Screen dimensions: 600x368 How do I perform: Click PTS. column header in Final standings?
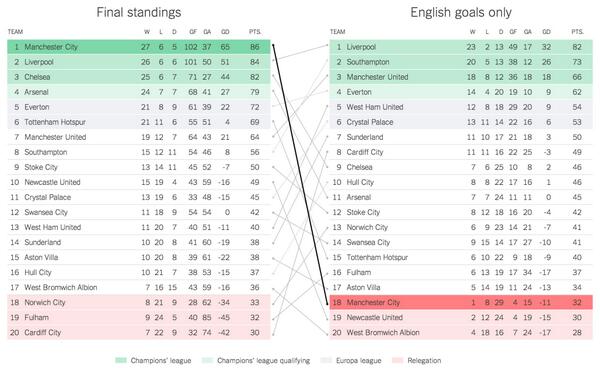point(255,32)
